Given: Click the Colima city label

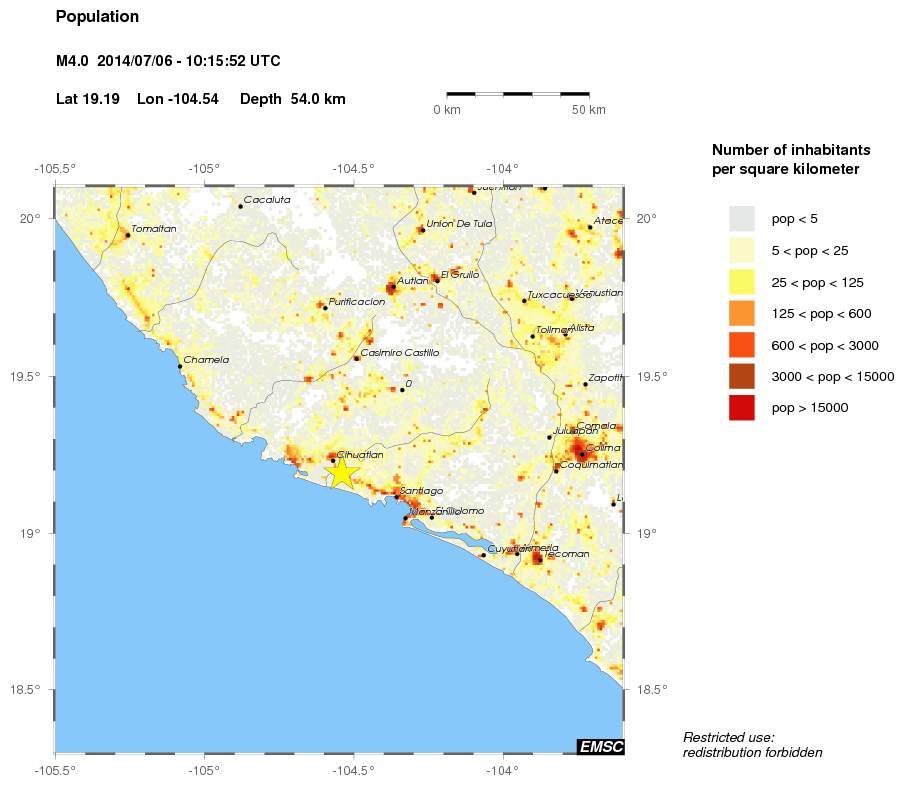Looking at the screenshot, I should click(x=603, y=448).
